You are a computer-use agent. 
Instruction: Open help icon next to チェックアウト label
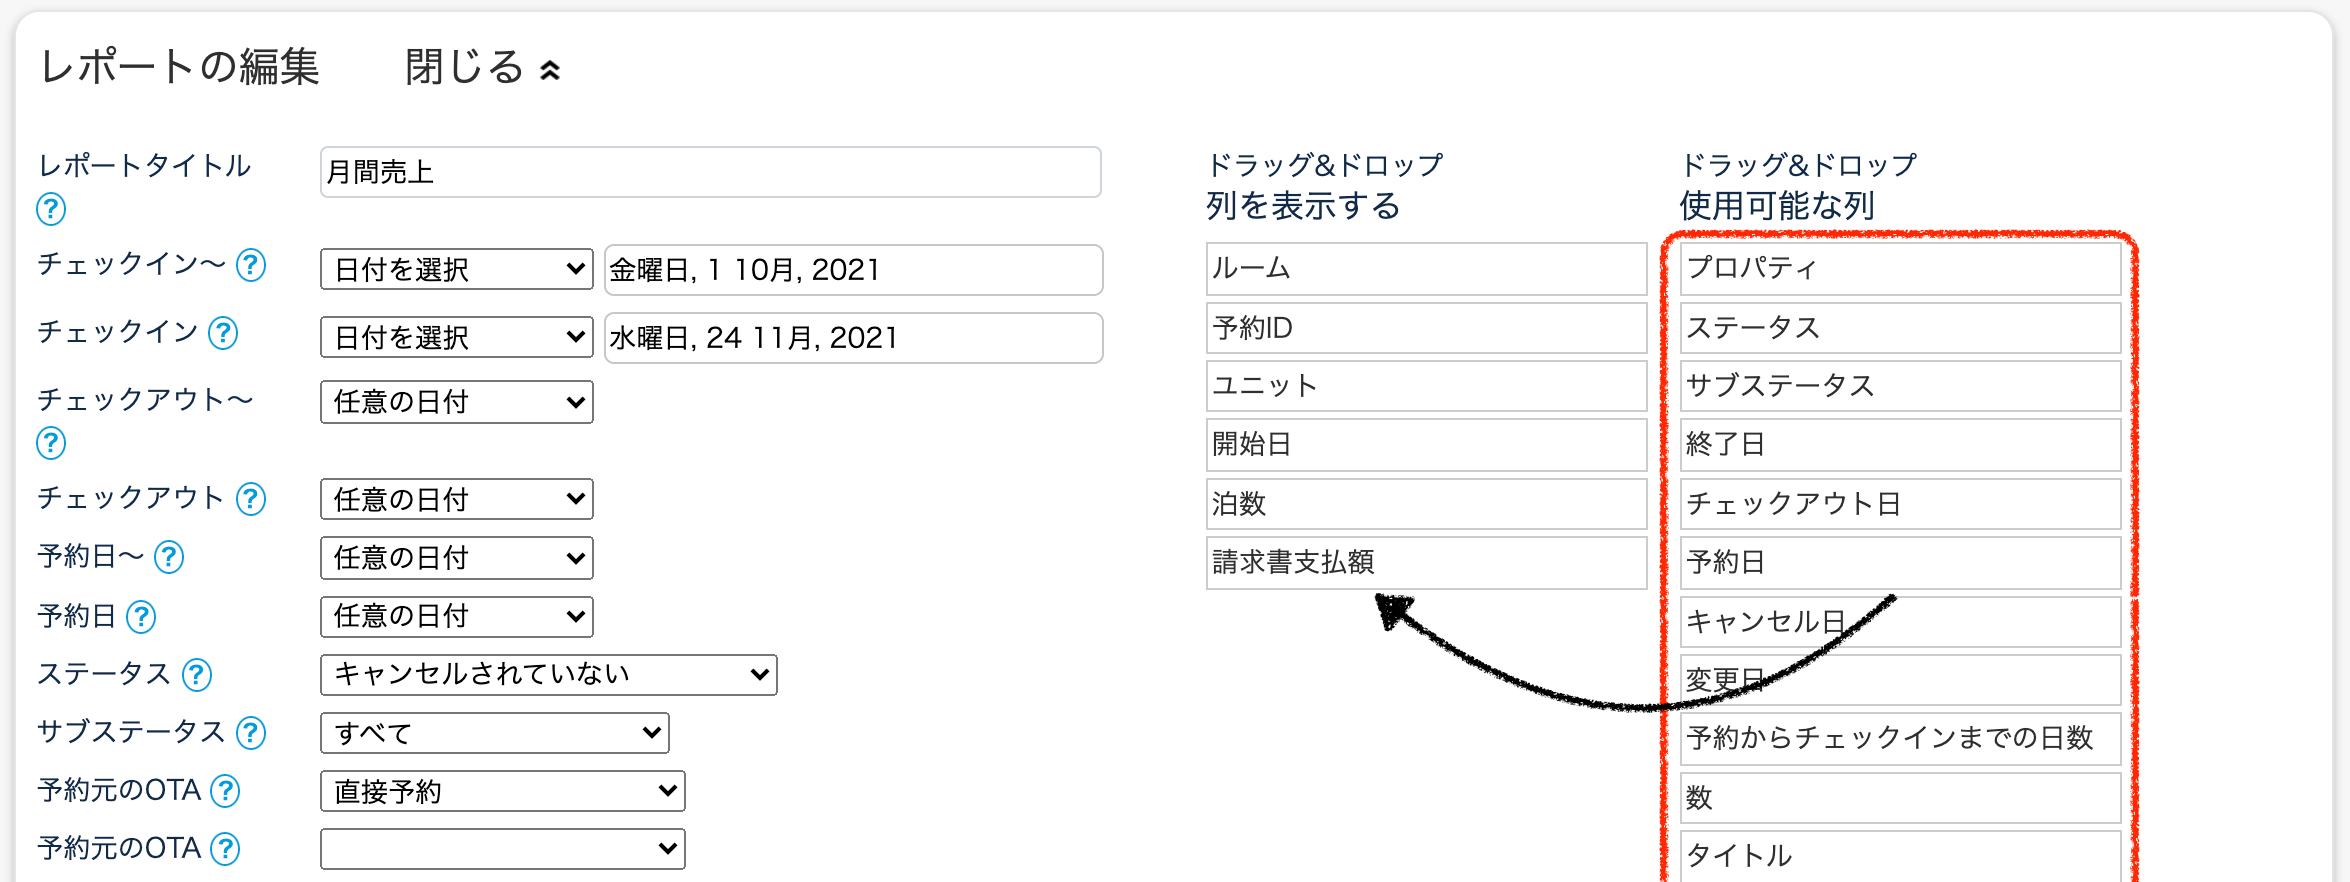coord(250,498)
